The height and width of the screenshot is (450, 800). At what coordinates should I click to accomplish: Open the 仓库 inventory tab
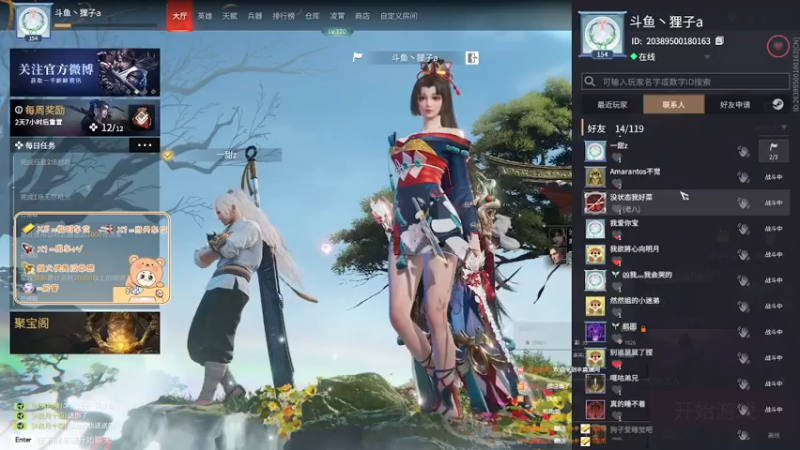pos(312,16)
